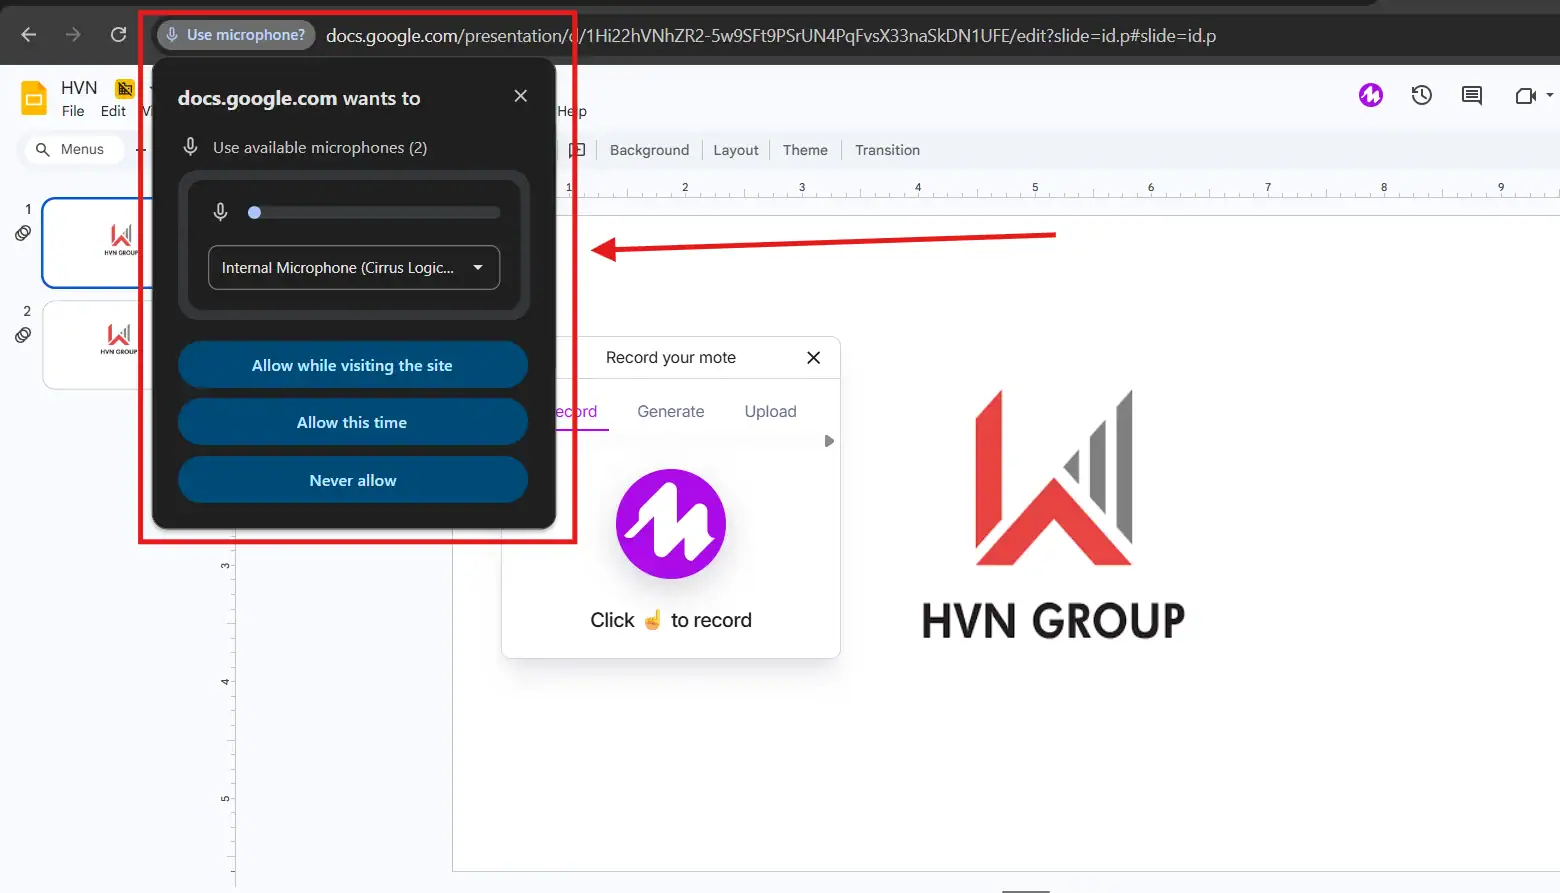Click the yellow icon beside the HVN title
Image resolution: width=1560 pixels, height=893 pixels.
click(125, 88)
